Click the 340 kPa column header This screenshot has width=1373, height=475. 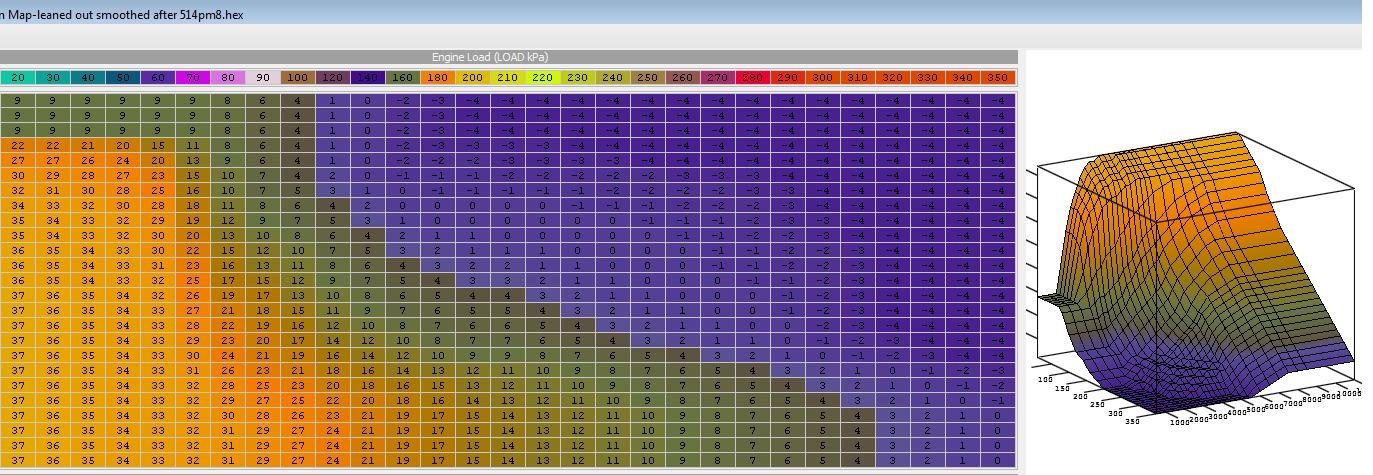(962, 77)
